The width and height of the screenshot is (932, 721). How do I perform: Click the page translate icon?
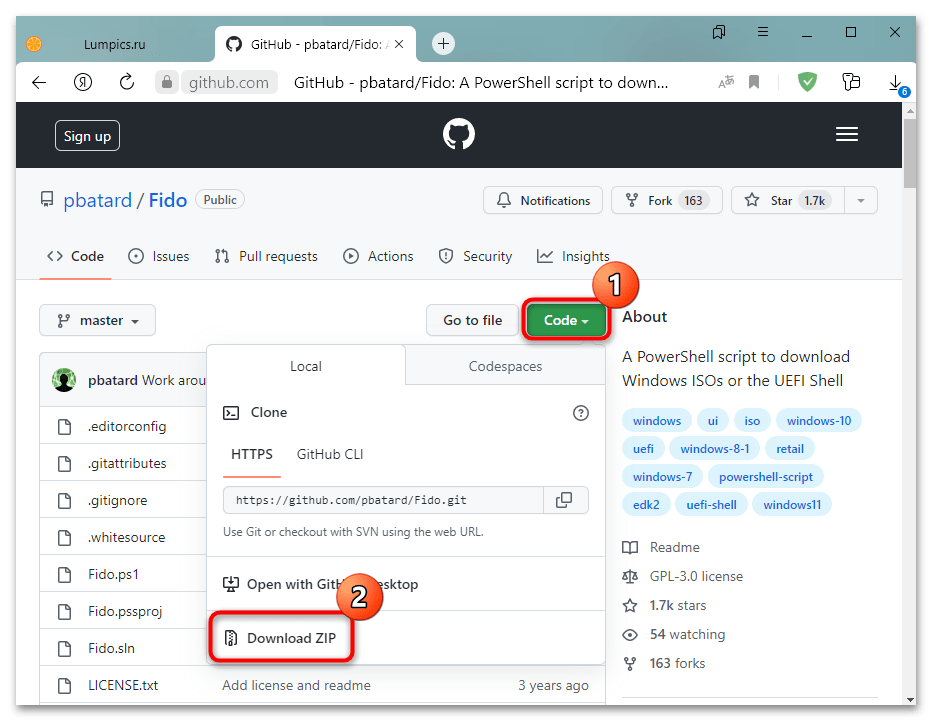[x=726, y=82]
